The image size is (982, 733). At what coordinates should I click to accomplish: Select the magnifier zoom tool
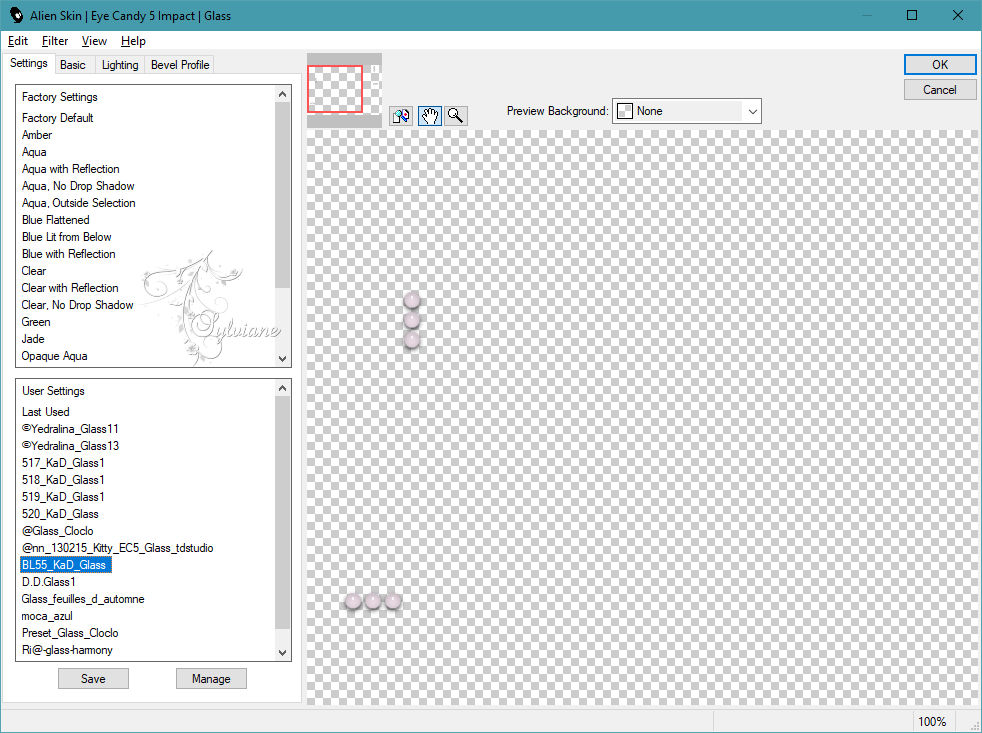tap(456, 115)
